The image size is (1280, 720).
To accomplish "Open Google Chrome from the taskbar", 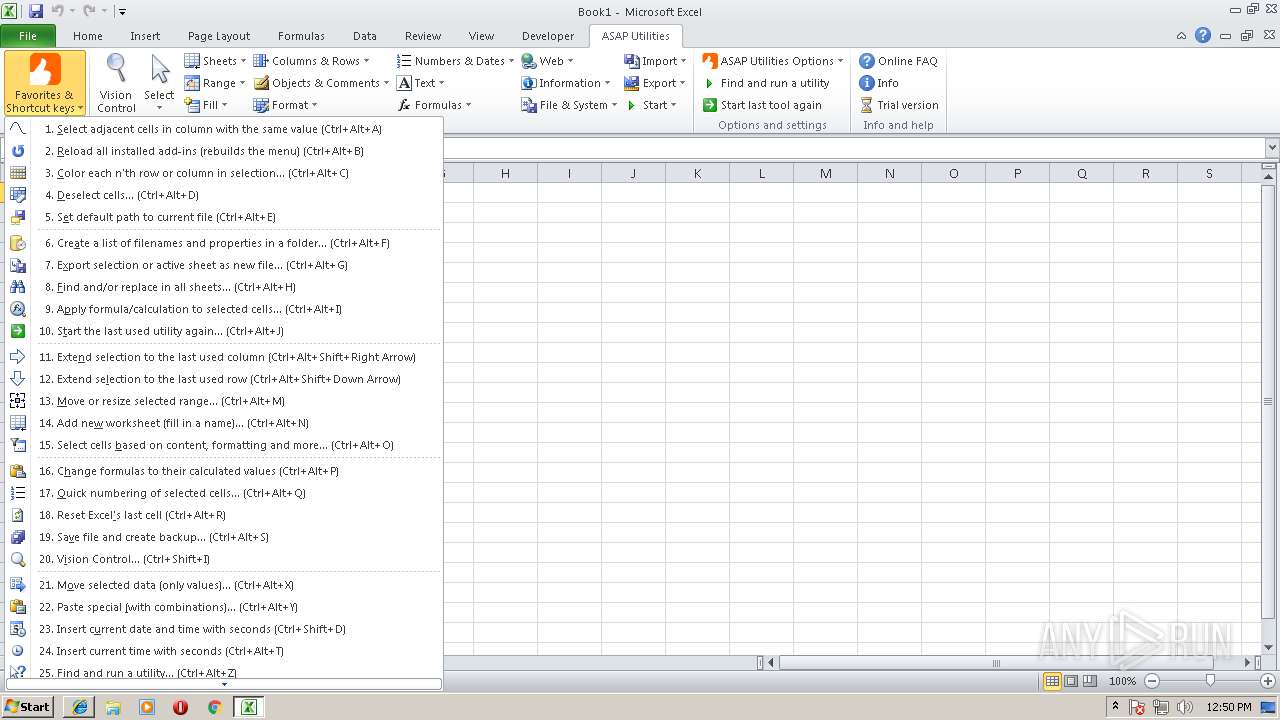I will coord(214,707).
